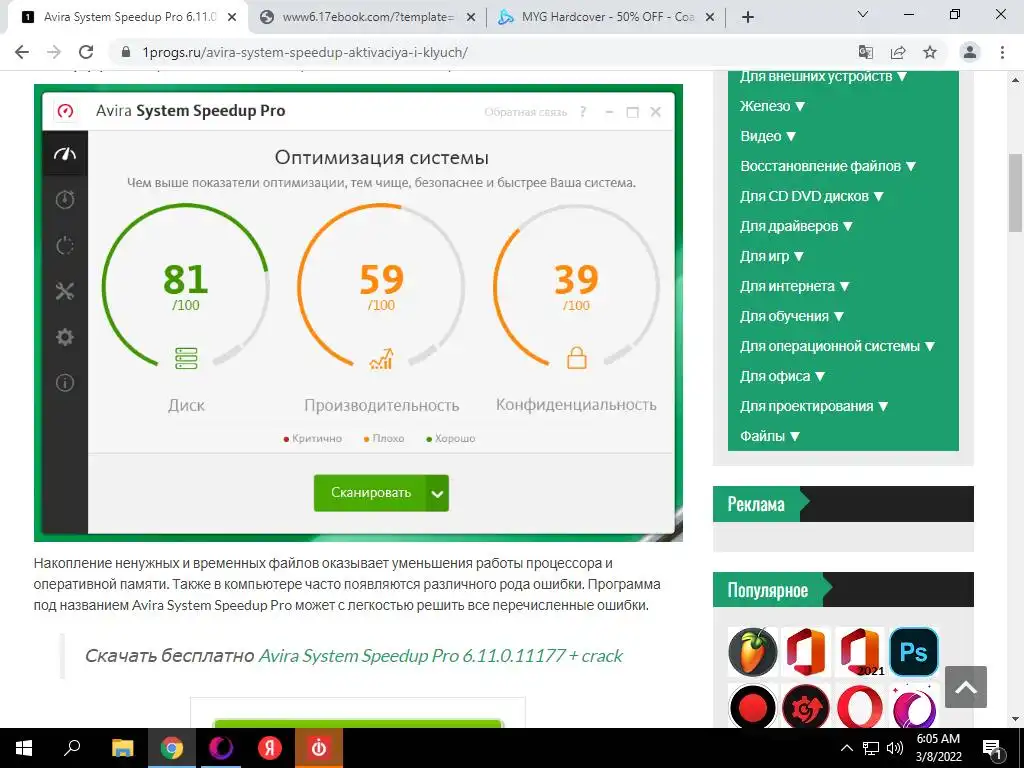Image resolution: width=1024 pixels, height=768 pixels.
Task: Expand the Для игр category
Action: pyautogui.click(x=771, y=257)
